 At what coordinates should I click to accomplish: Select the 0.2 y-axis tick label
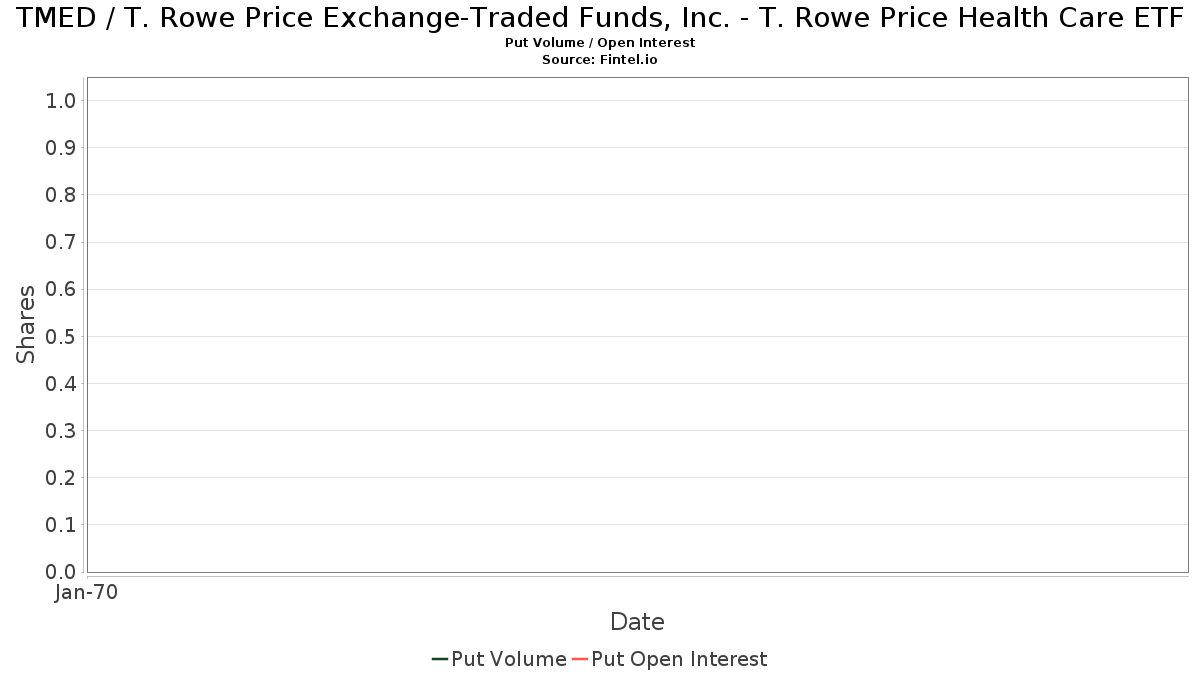(x=61, y=478)
